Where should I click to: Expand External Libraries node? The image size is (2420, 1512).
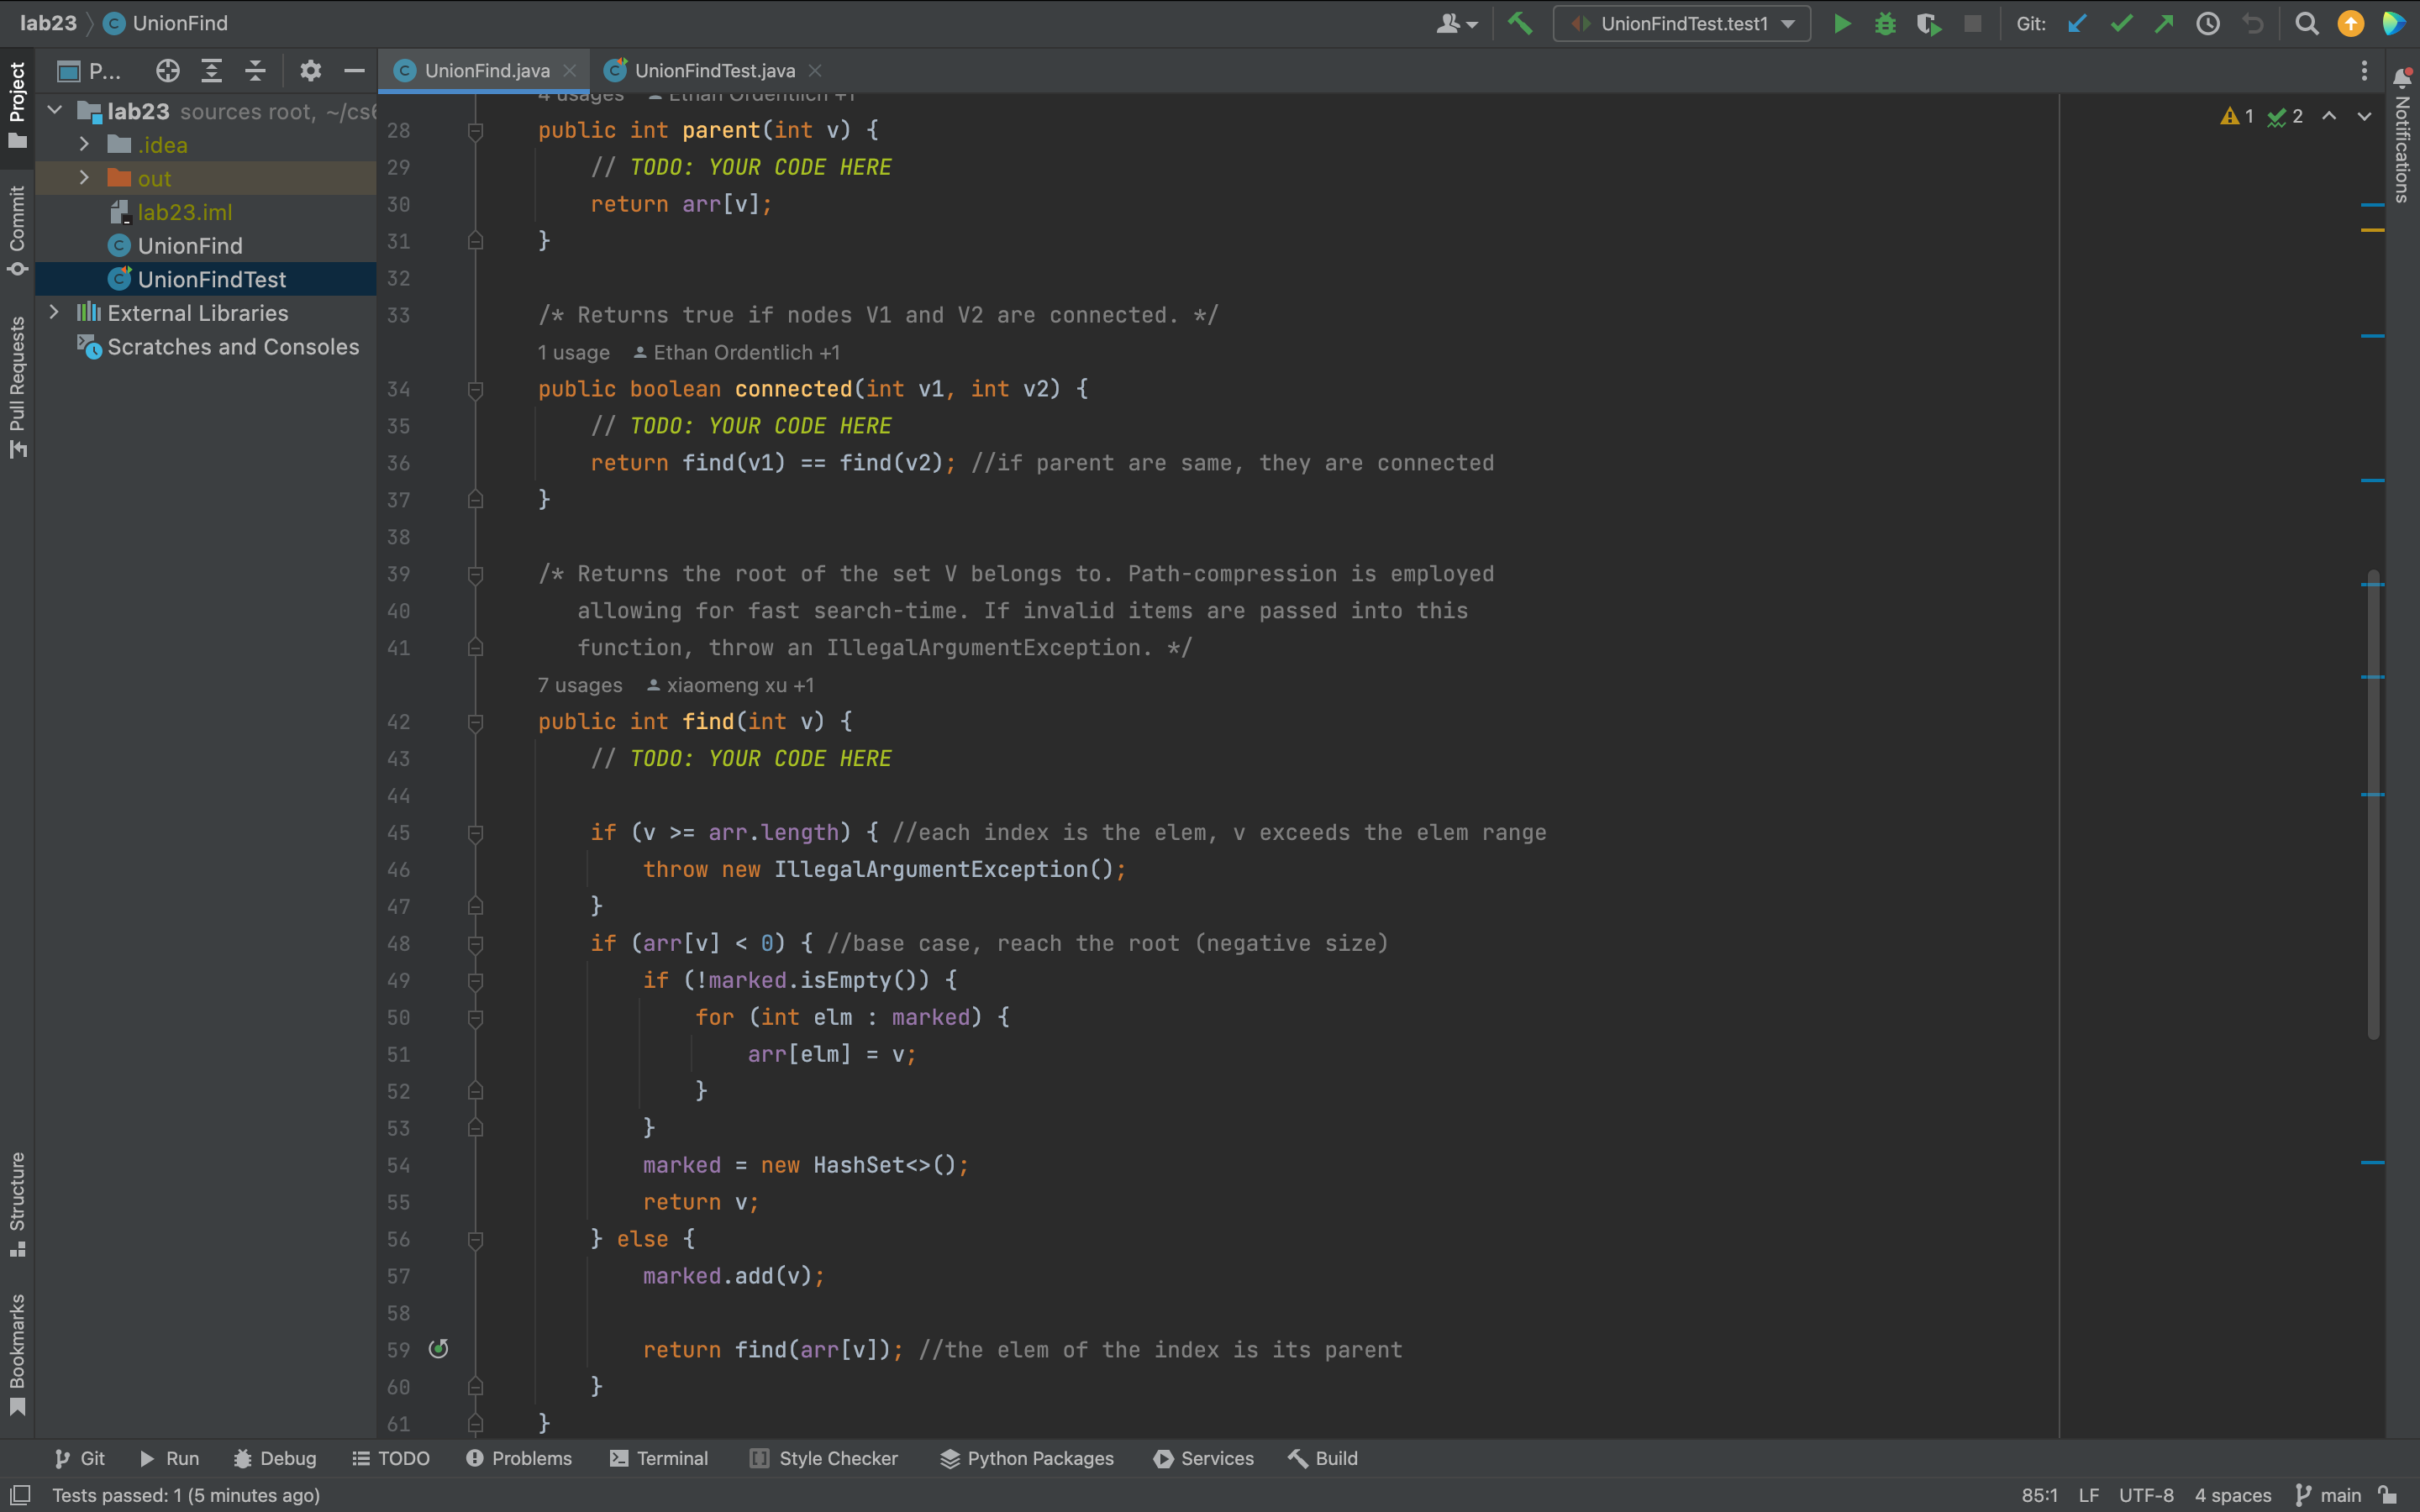(x=54, y=313)
